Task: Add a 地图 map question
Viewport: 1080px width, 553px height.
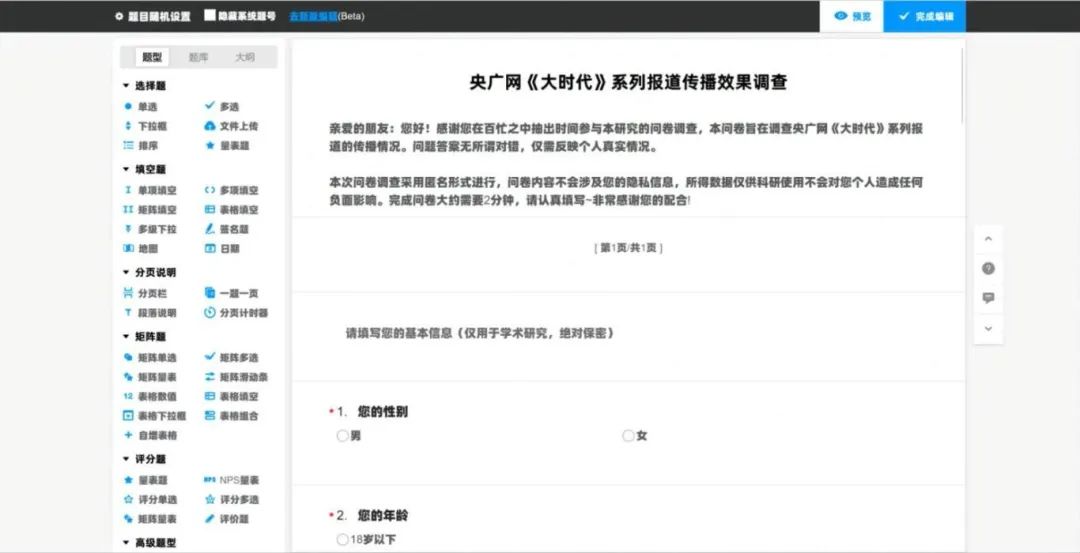Action: coord(146,248)
